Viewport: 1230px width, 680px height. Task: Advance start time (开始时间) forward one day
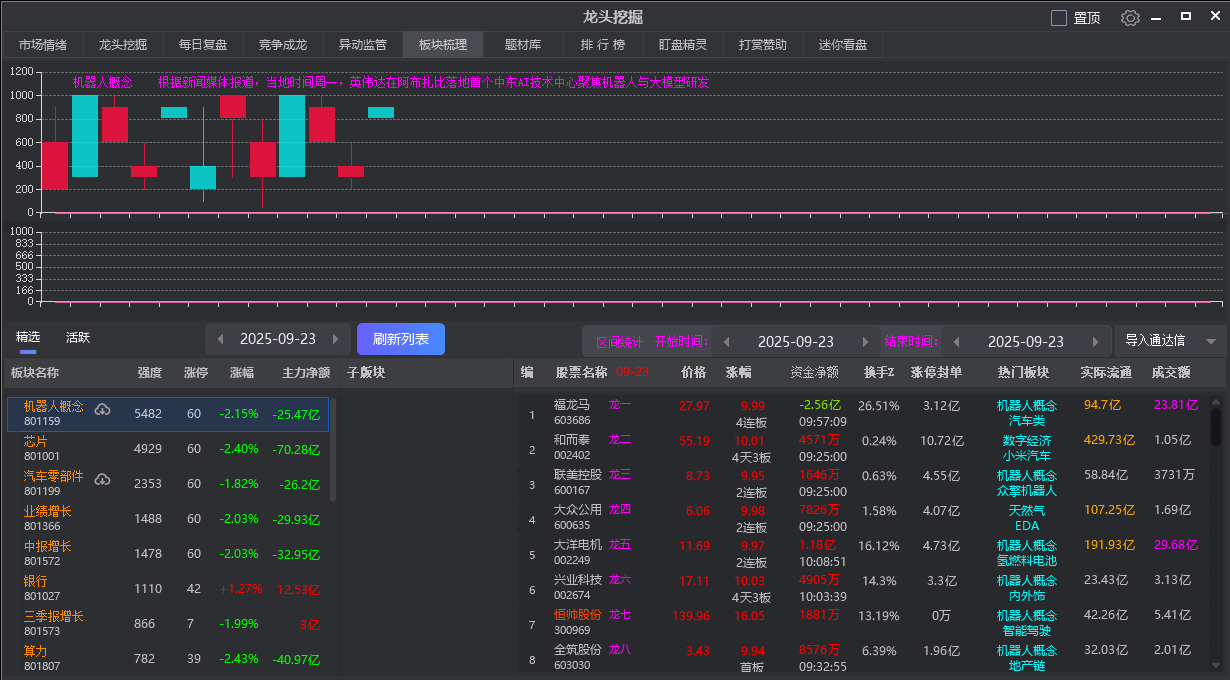pos(865,342)
